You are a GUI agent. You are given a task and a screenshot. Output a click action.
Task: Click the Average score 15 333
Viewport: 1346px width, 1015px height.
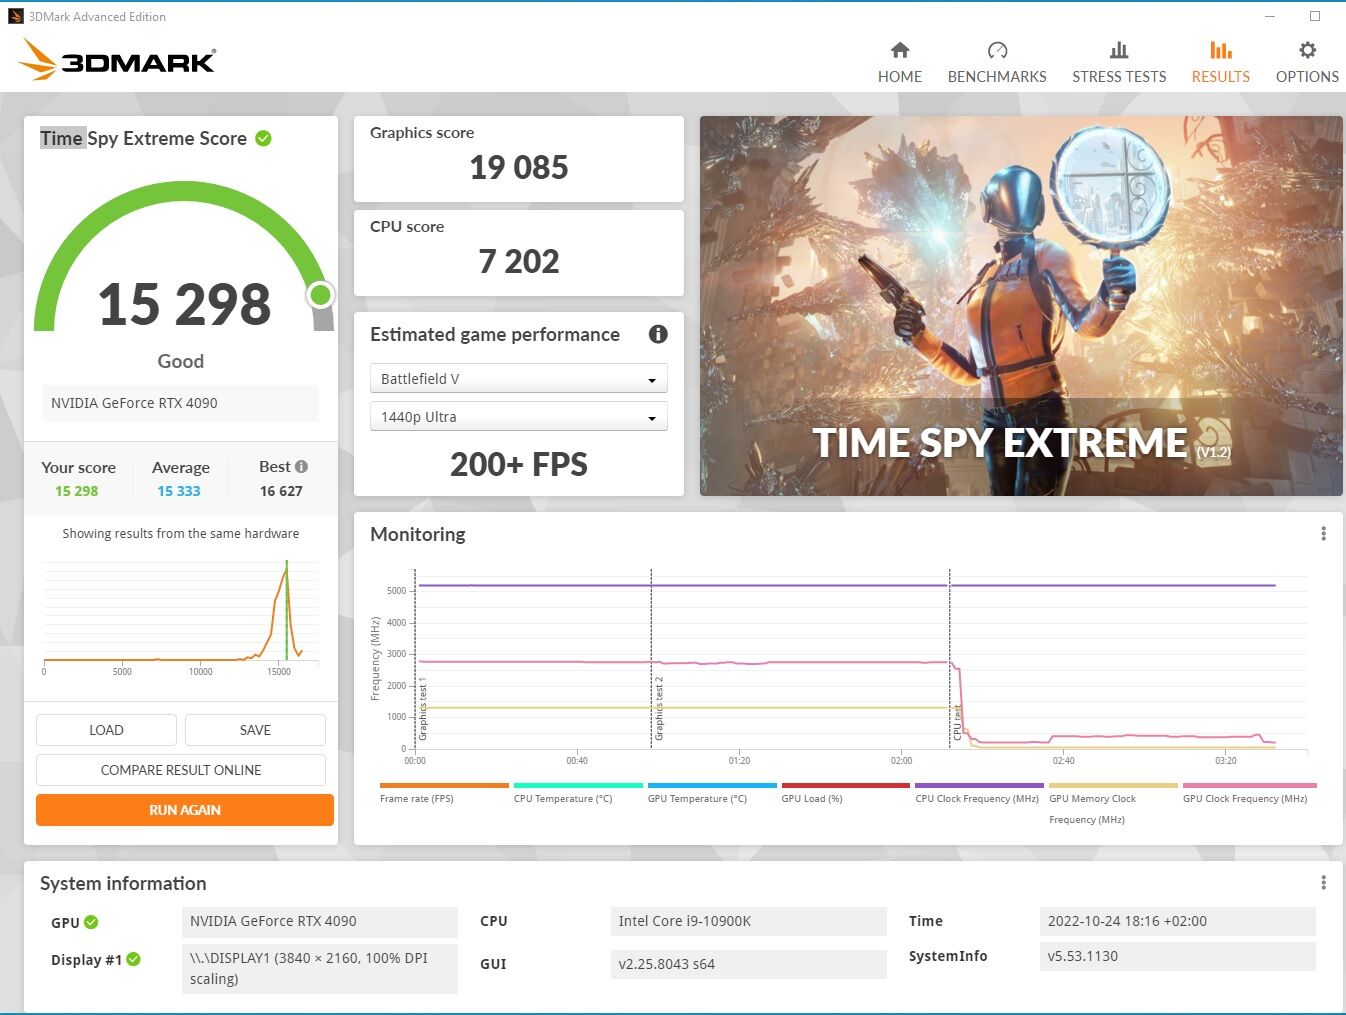pos(179,491)
